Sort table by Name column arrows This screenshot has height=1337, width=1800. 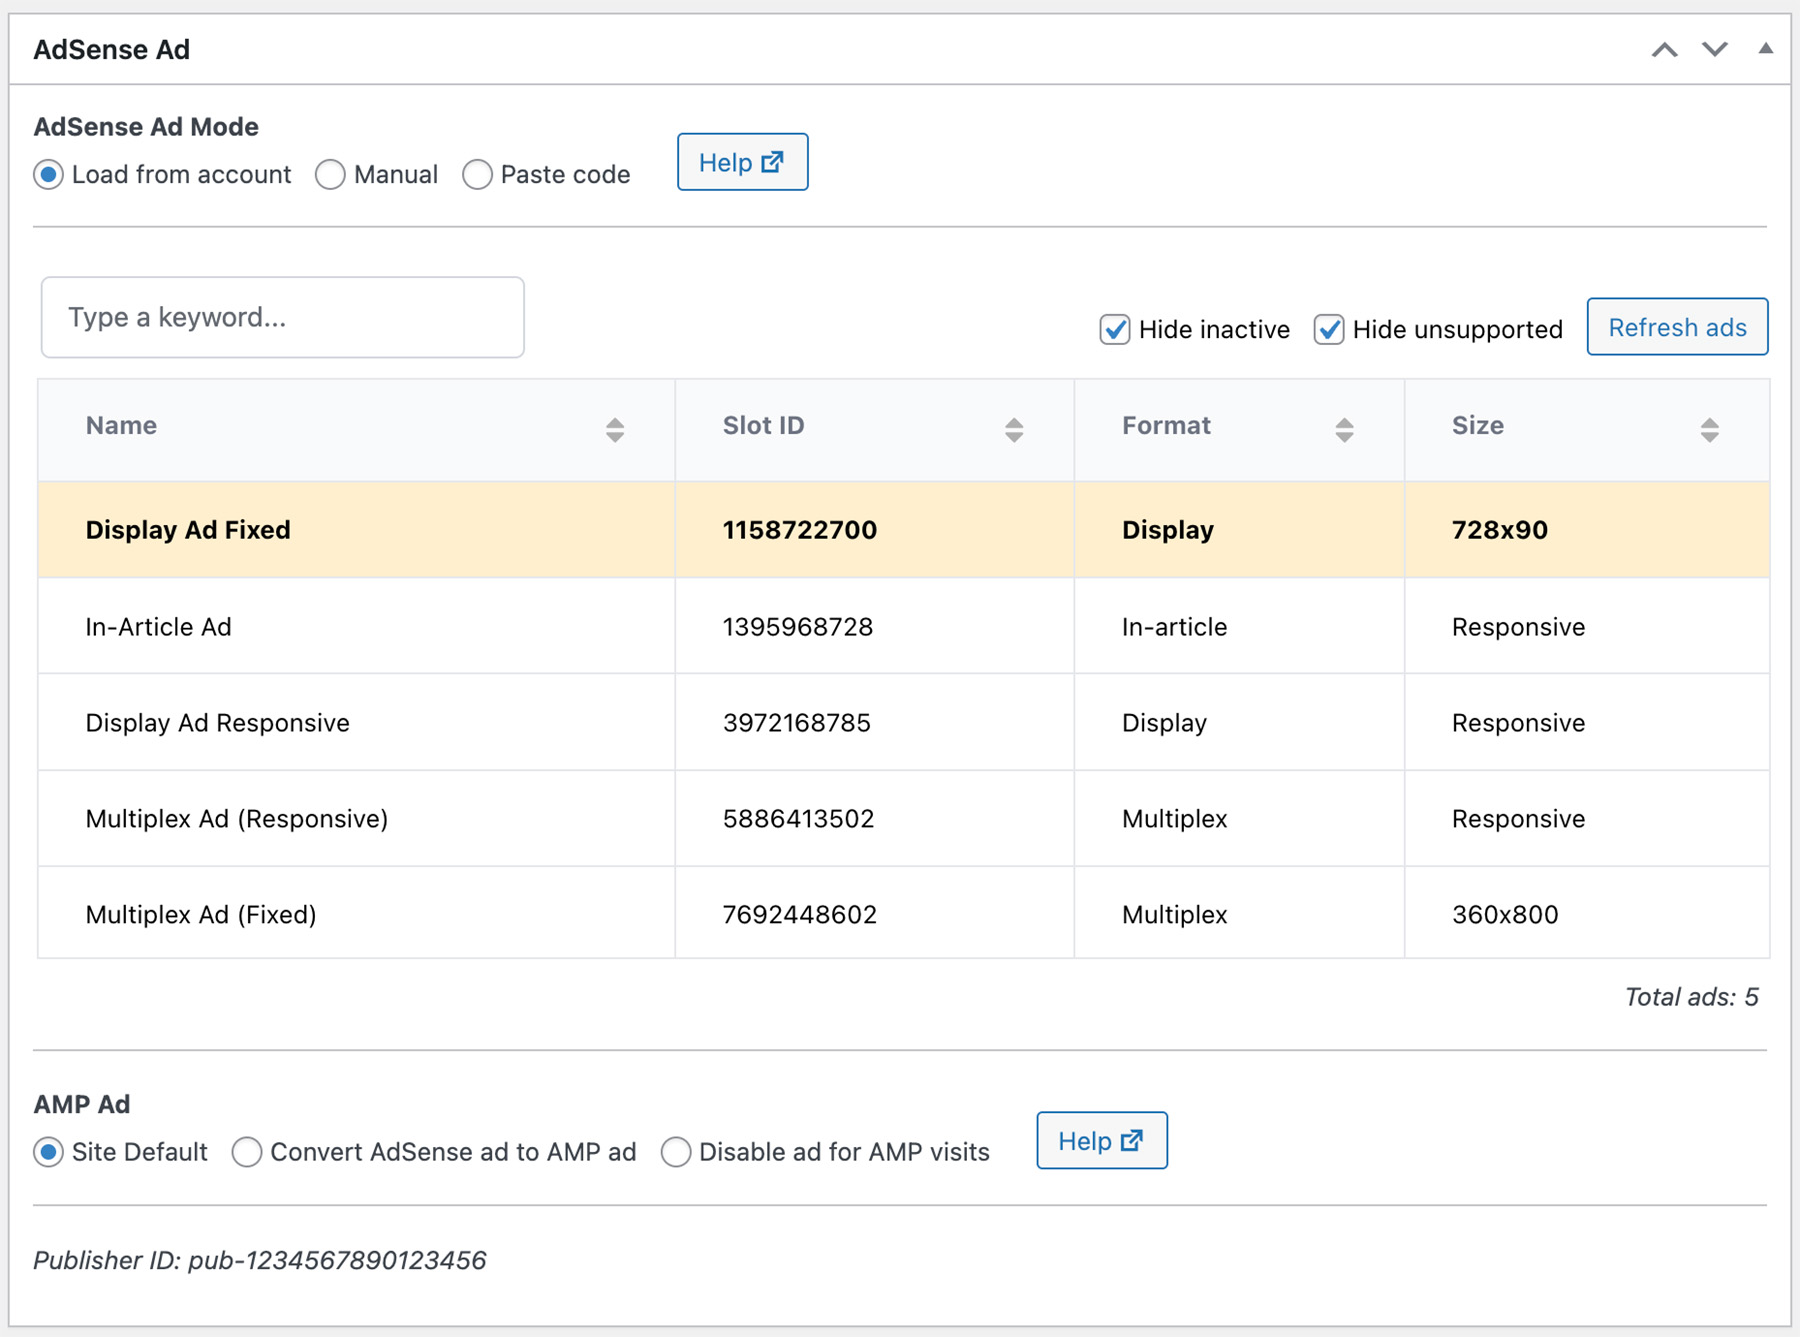tap(615, 430)
